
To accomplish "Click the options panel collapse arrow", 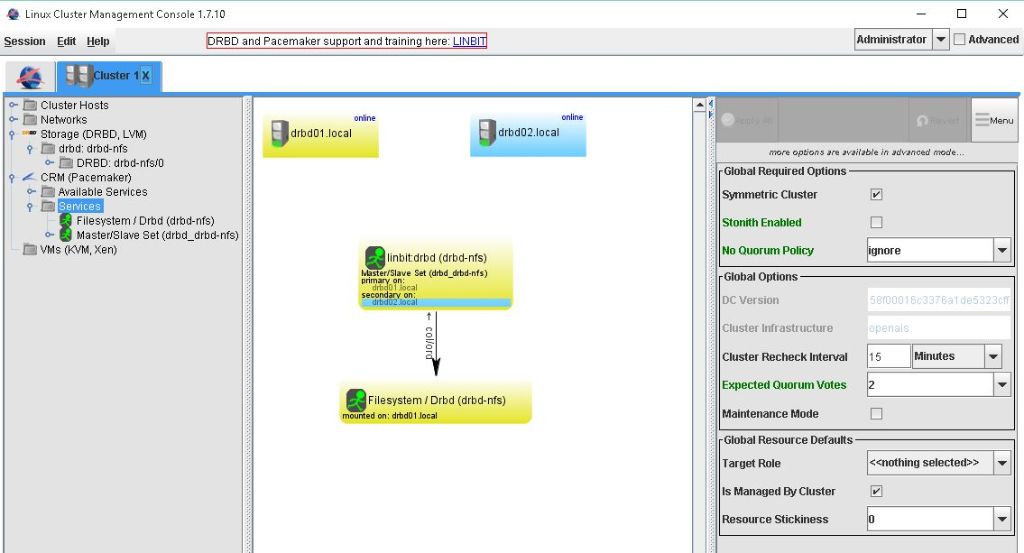I will pos(711,103).
